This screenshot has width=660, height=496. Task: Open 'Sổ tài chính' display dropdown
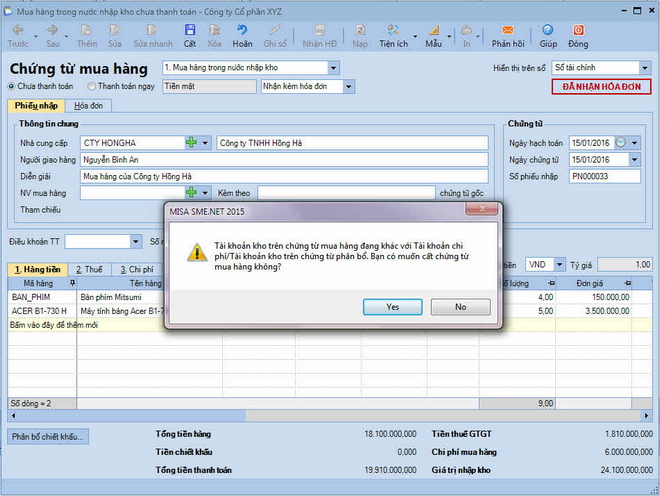(x=645, y=68)
